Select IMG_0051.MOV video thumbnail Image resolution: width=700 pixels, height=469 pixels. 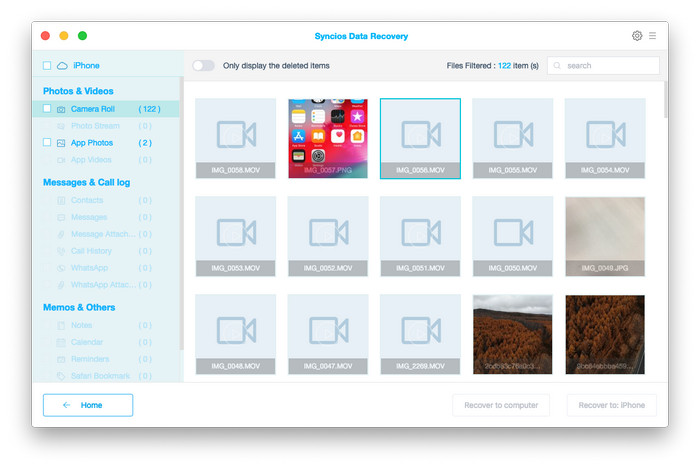pyautogui.click(x=420, y=237)
